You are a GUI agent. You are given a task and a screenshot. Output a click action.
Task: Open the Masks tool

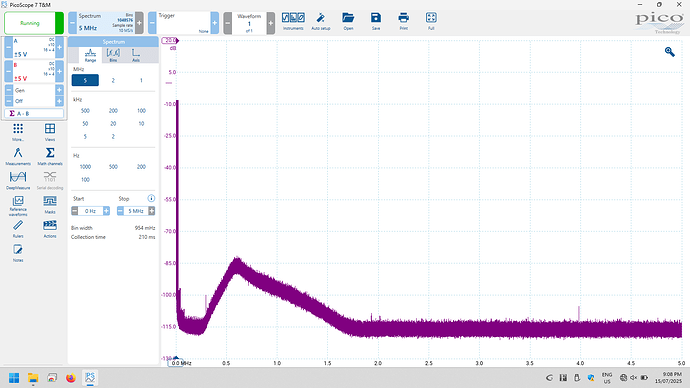pyautogui.click(x=50, y=205)
